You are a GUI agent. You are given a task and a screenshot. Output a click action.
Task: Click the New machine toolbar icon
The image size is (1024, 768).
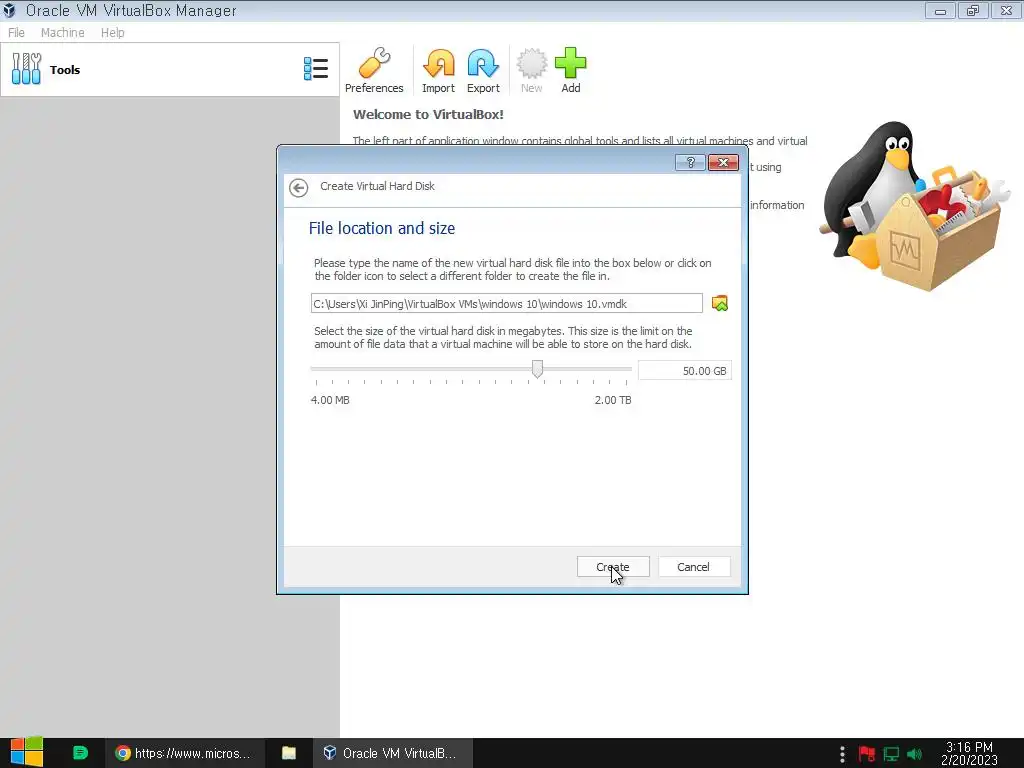coord(532,70)
